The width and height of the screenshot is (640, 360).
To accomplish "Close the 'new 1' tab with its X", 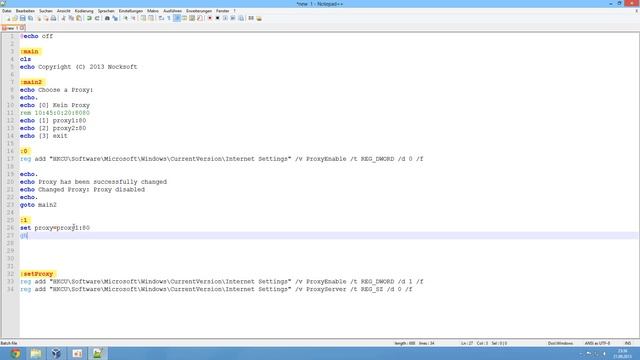I will click(x=22, y=28).
